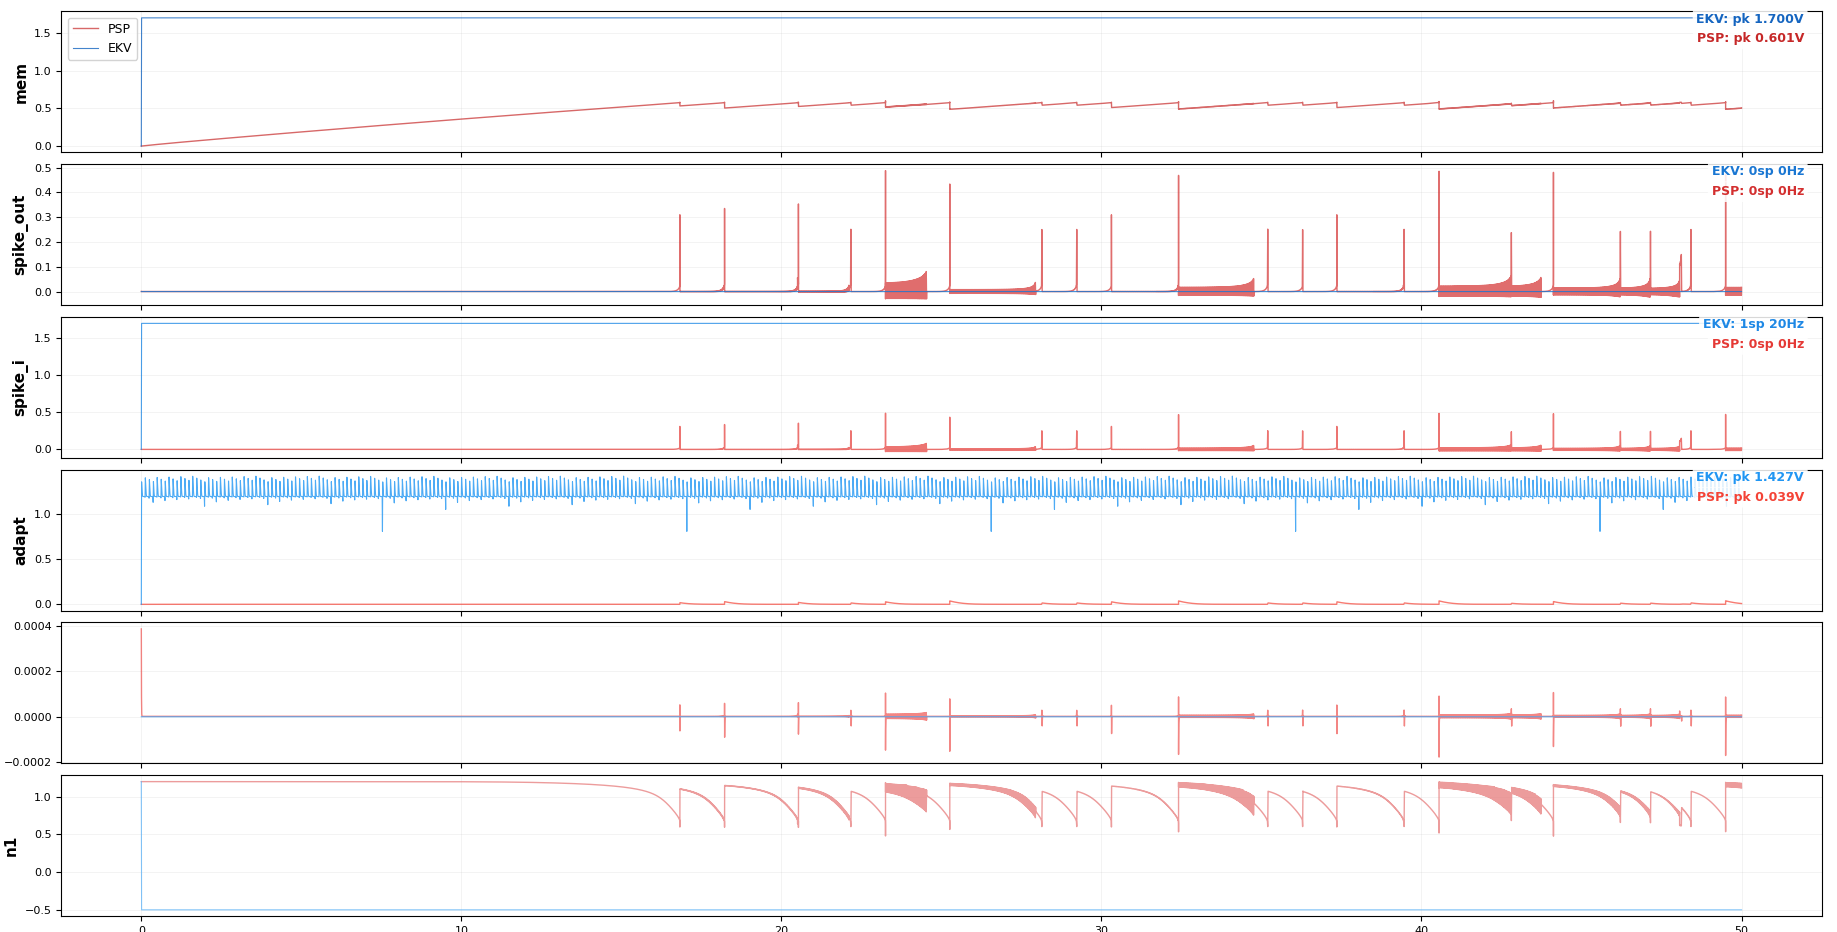Click the x-axis tick label 40
The image size is (1837, 932).
click(x=1421, y=928)
